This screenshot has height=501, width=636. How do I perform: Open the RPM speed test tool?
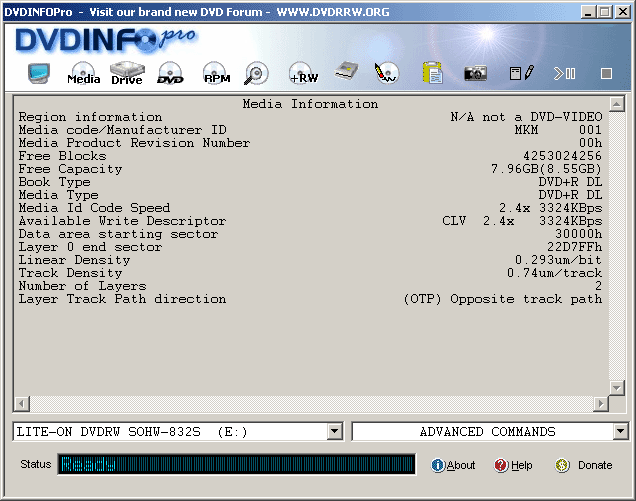[x=217, y=73]
